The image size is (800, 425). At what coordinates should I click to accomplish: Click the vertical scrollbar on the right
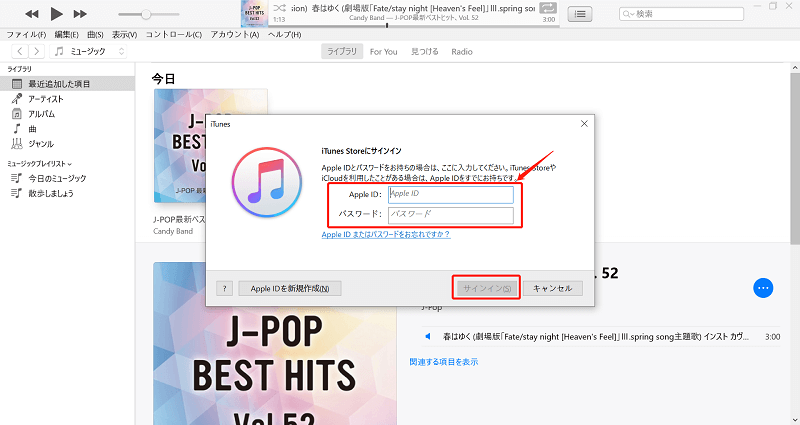point(795,158)
